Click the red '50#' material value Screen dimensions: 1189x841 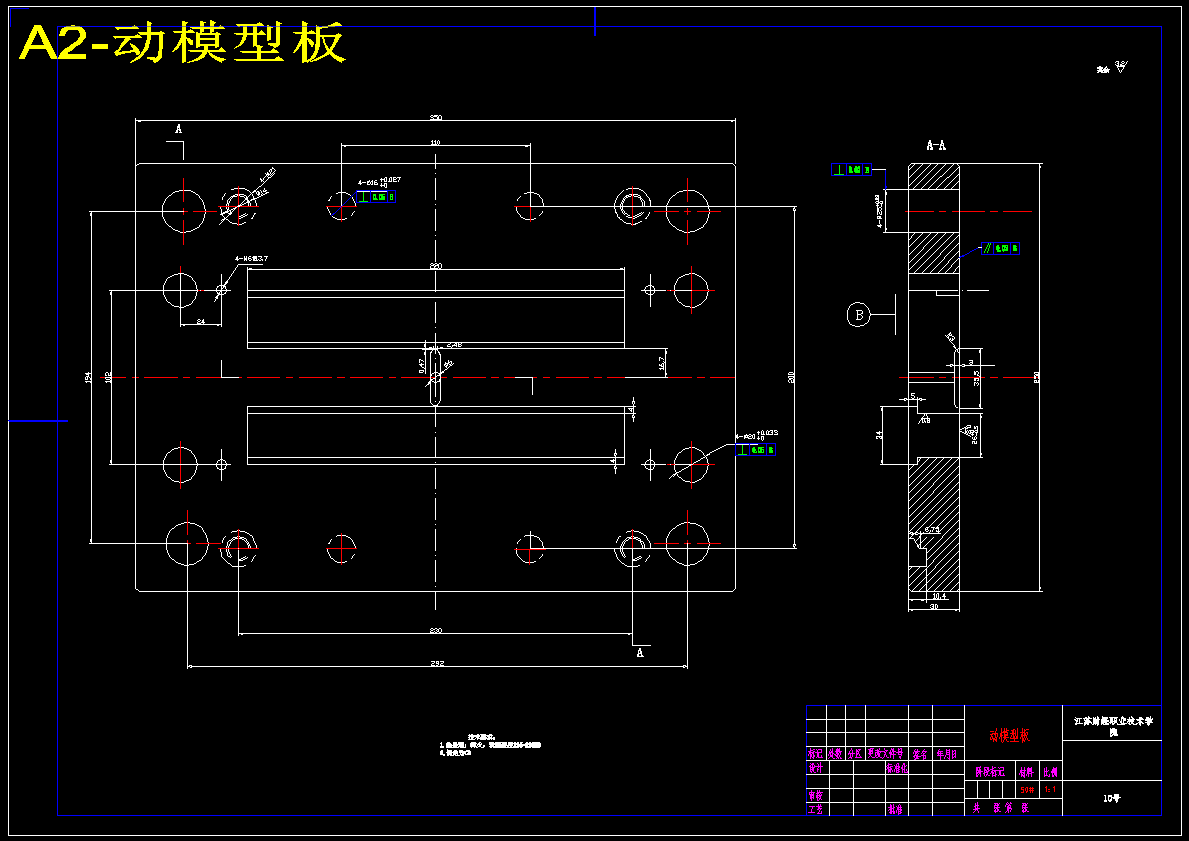tap(1027, 790)
